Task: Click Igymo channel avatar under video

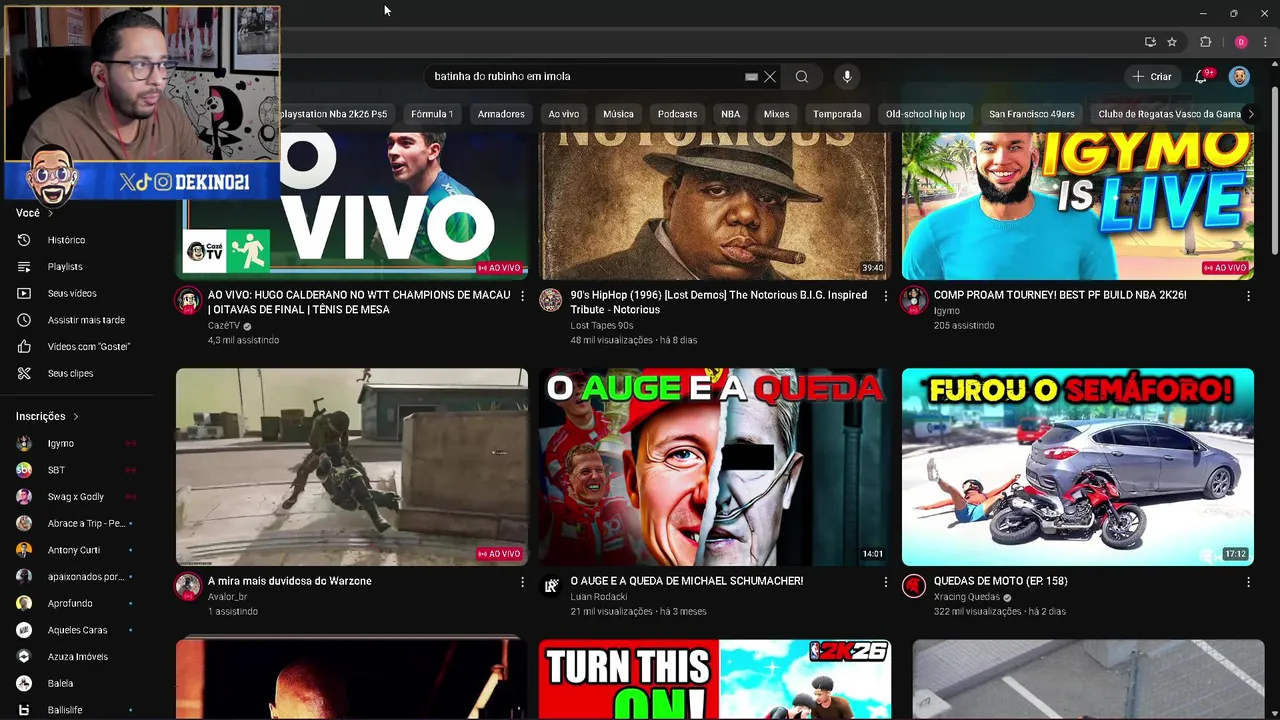Action: click(x=914, y=300)
